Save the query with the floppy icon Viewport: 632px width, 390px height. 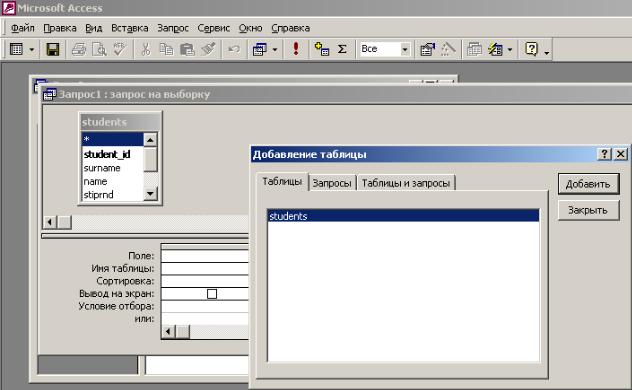(53, 49)
